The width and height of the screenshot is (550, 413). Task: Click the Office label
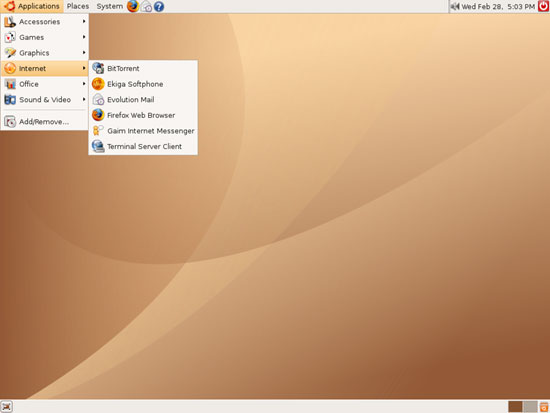(29, 84)
